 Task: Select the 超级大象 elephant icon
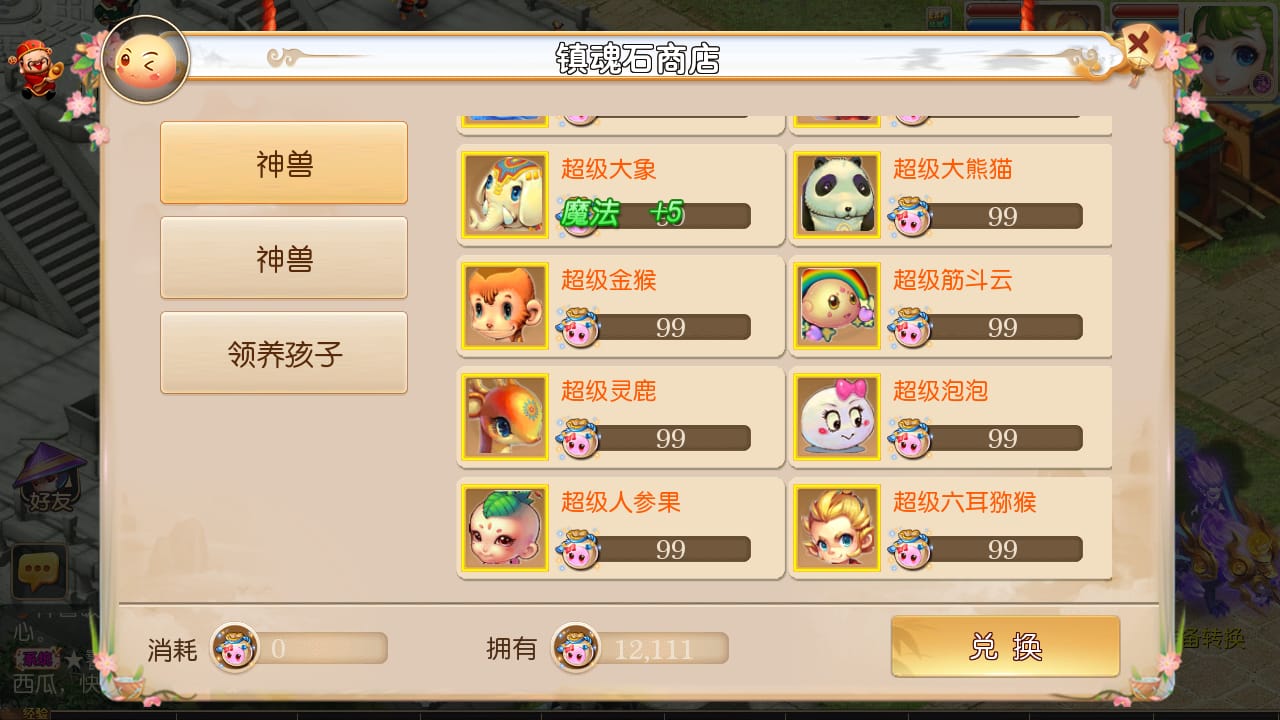point(505,195)
